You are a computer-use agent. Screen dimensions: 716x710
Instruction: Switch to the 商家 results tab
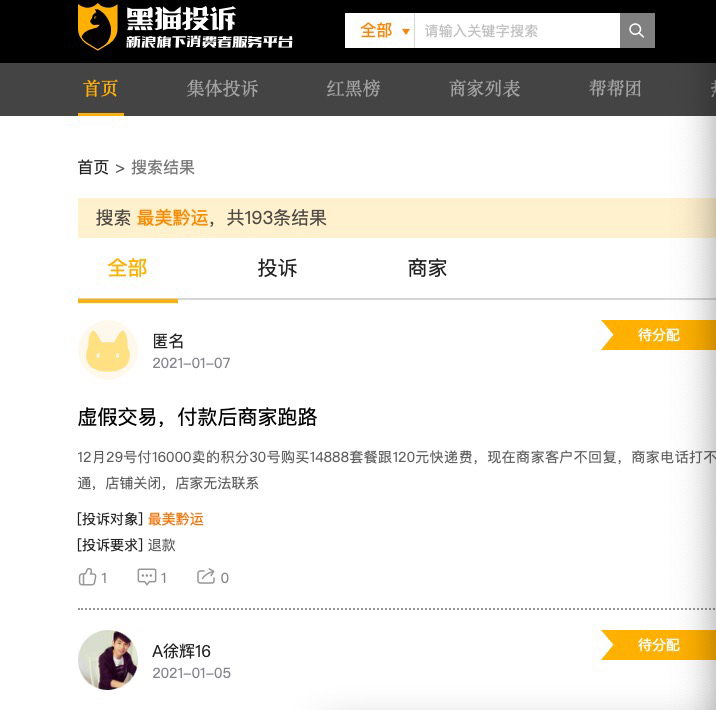coord(427,268)
